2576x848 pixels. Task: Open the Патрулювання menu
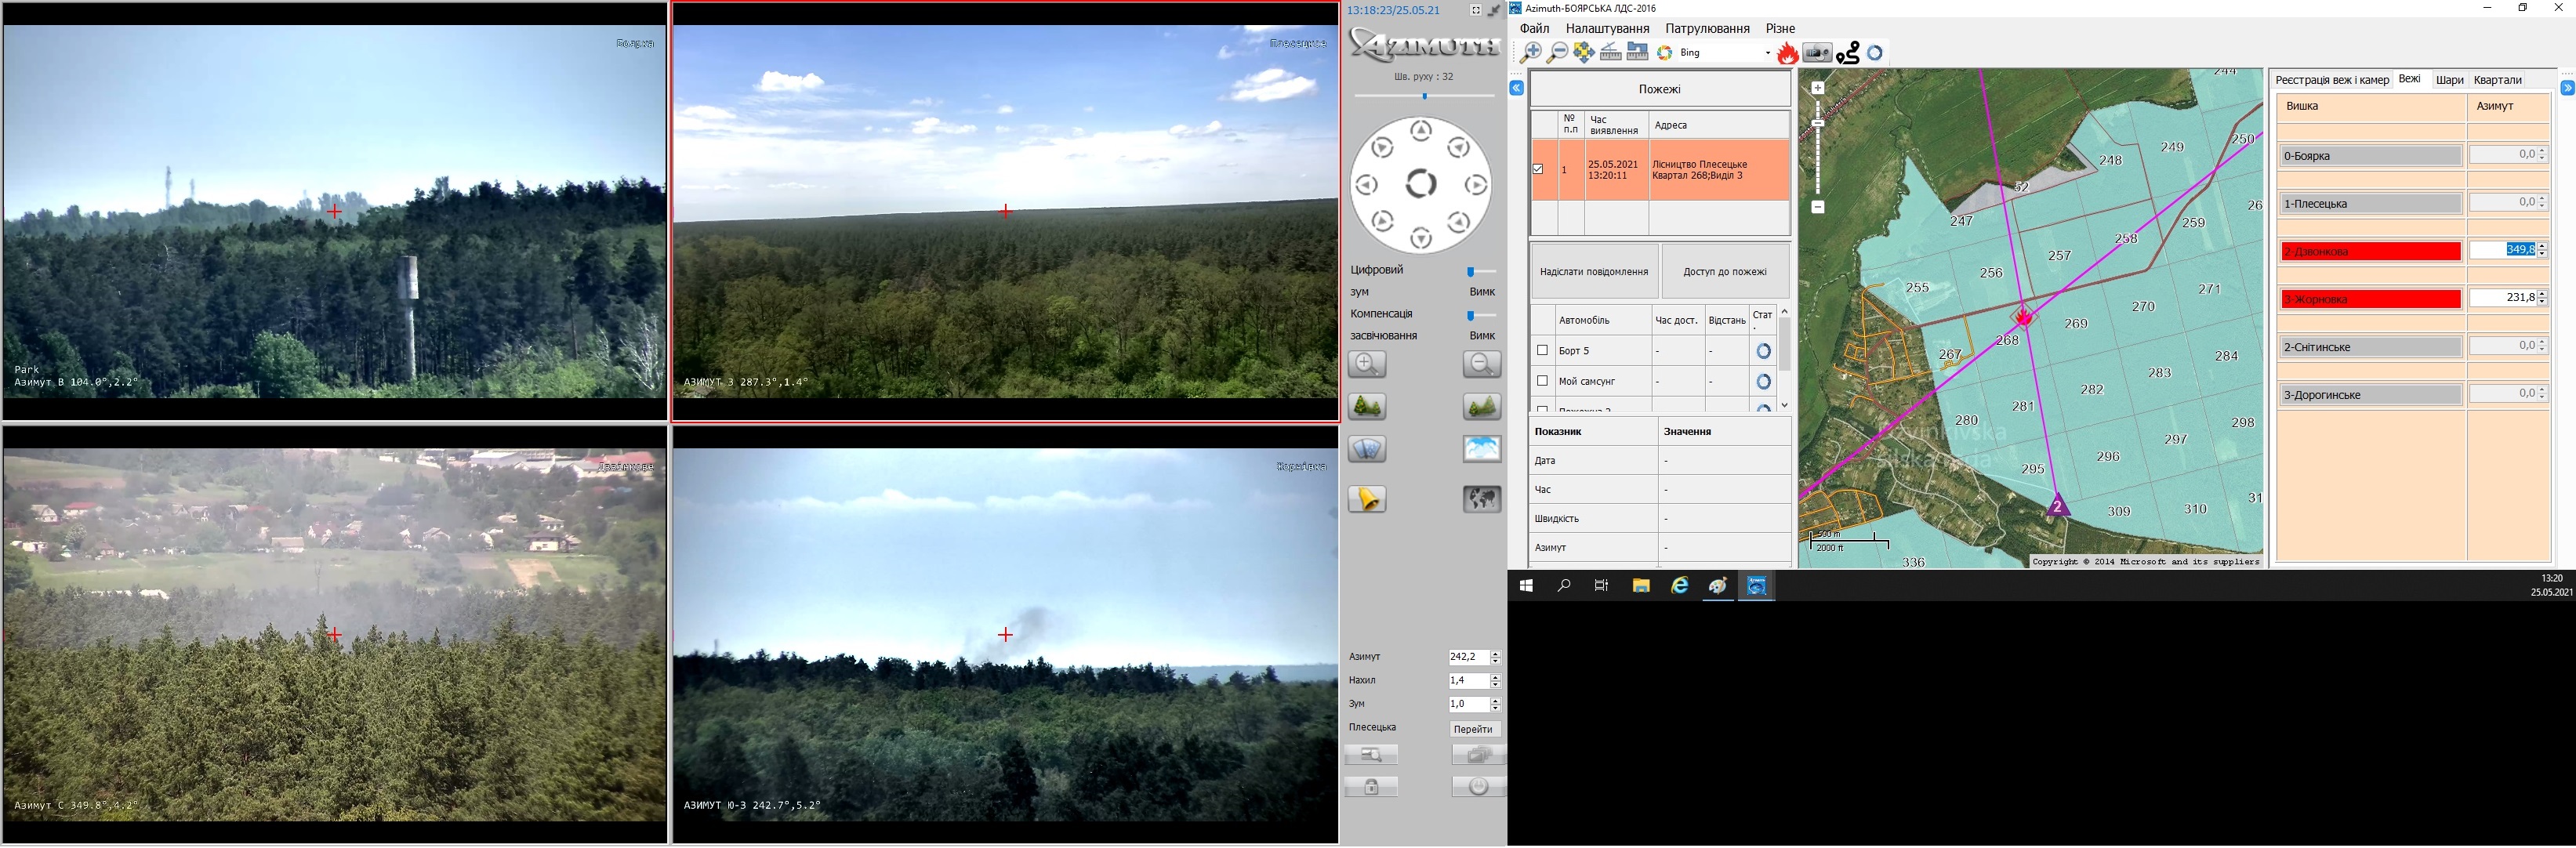tap(1707, 29)
